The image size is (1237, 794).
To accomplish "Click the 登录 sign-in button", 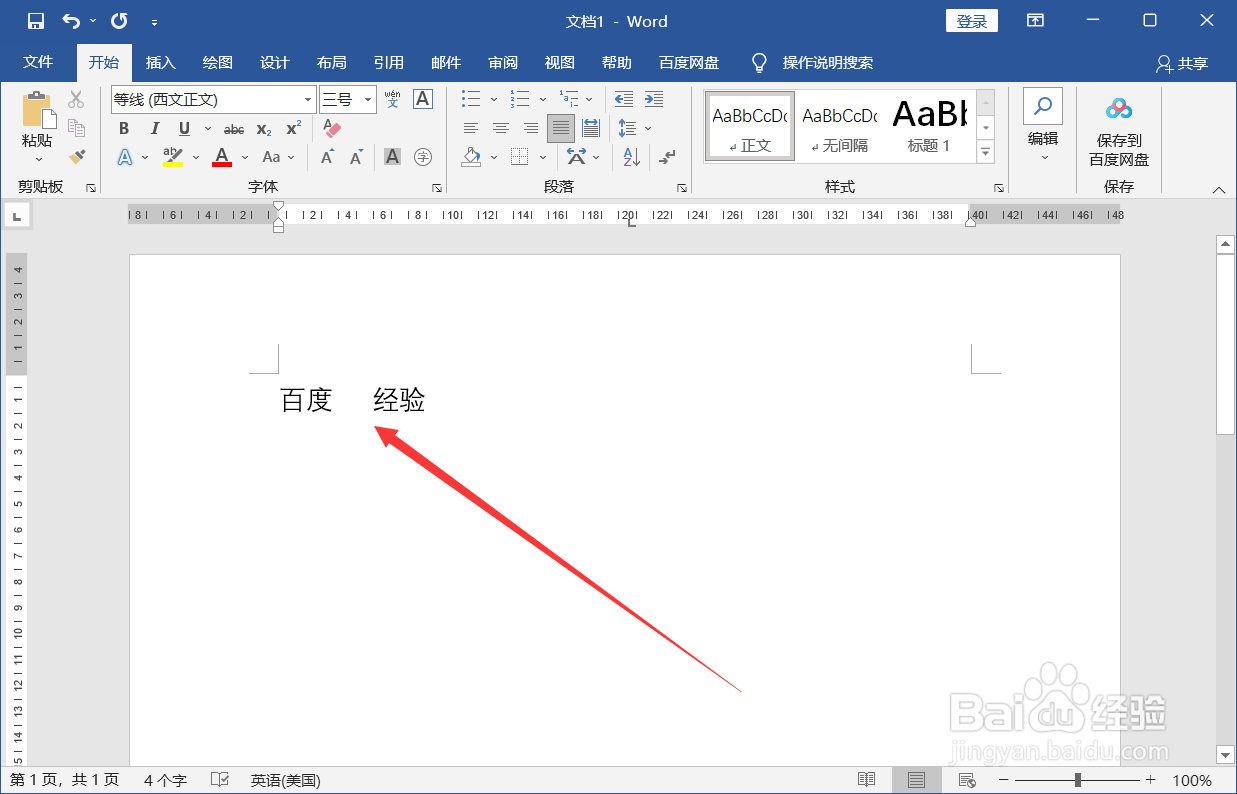I will (972, 21).
